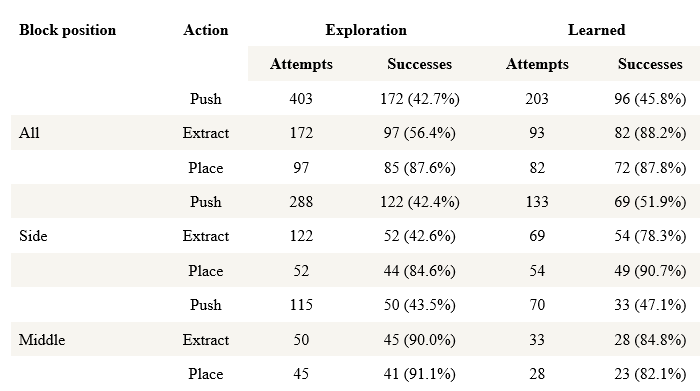Click the Middle block position cell

tap(42, 340)
